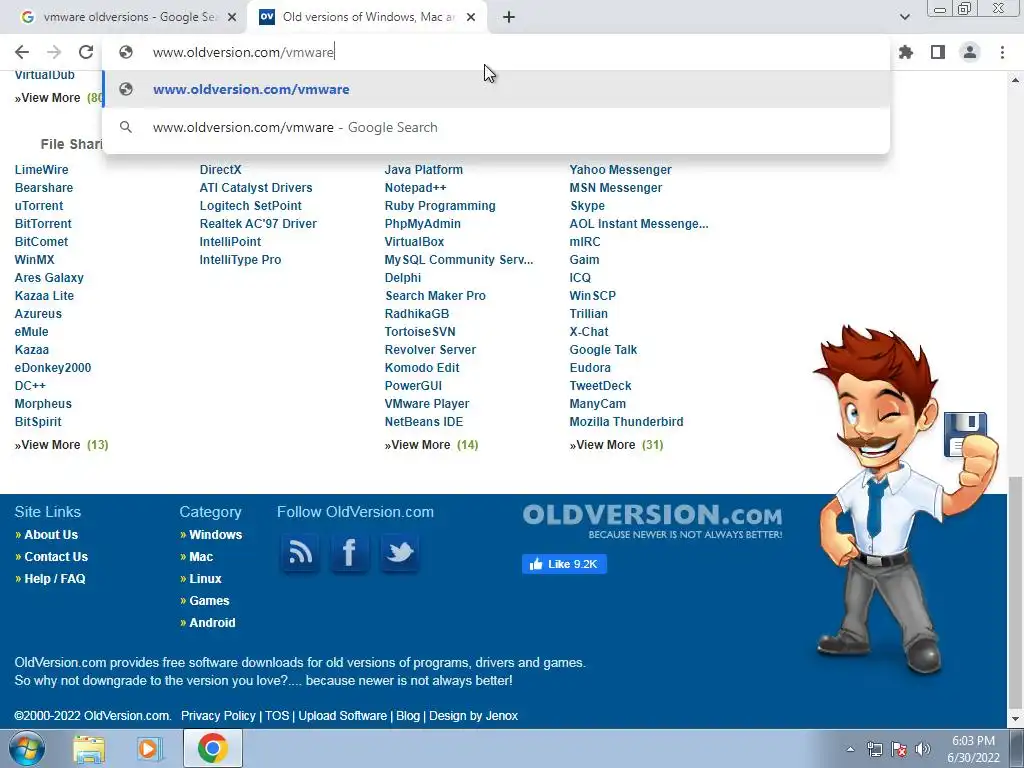Launch the media player taskbar icon
This screenshot has height=768, width=1024.
(149, 748)
